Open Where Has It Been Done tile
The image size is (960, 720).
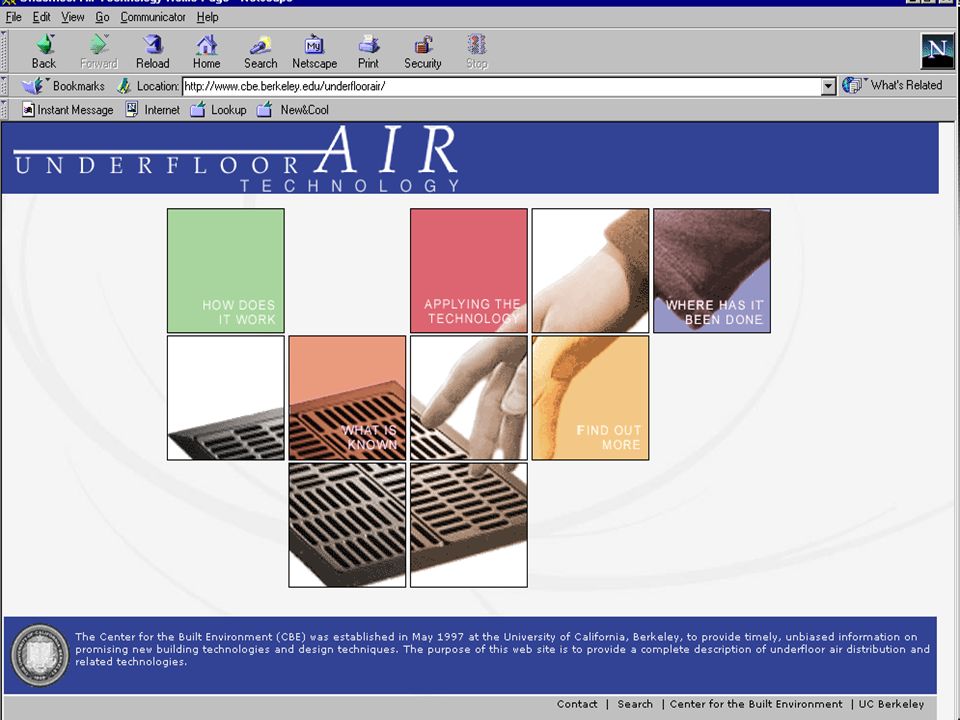pos(711,271)
